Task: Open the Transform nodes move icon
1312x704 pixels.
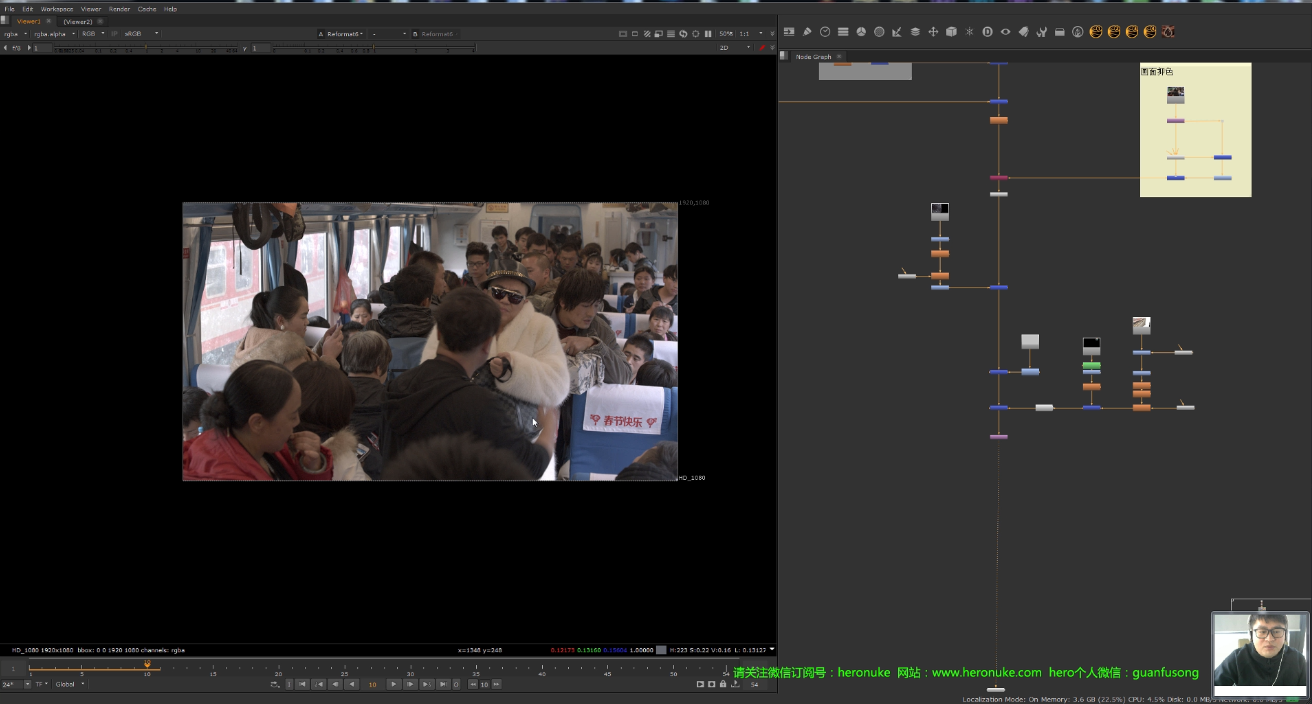Action: 933,32
